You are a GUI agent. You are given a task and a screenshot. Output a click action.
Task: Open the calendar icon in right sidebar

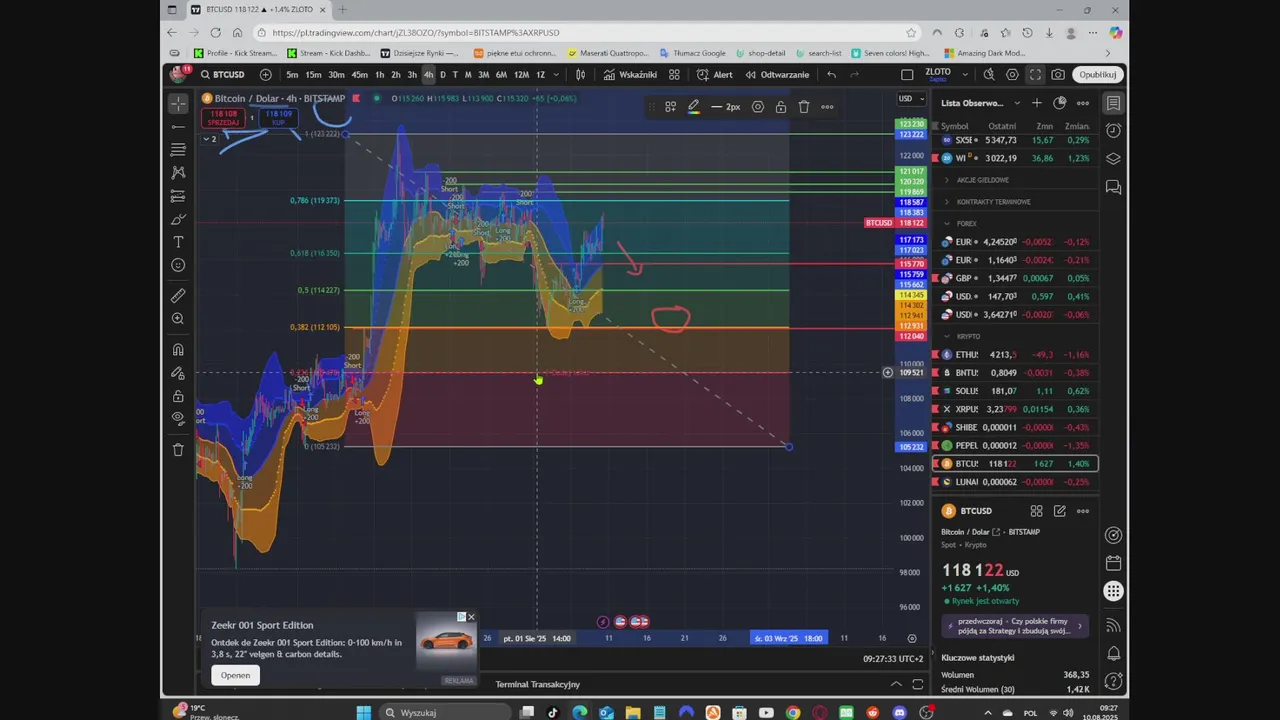click(x=1113, y=563)
